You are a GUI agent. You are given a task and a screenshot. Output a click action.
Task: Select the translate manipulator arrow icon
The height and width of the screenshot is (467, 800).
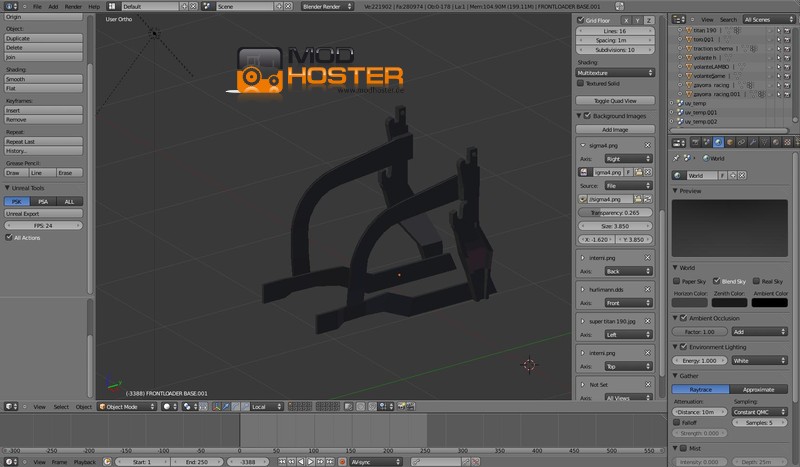pyautogui.click(x=226, y=407)
